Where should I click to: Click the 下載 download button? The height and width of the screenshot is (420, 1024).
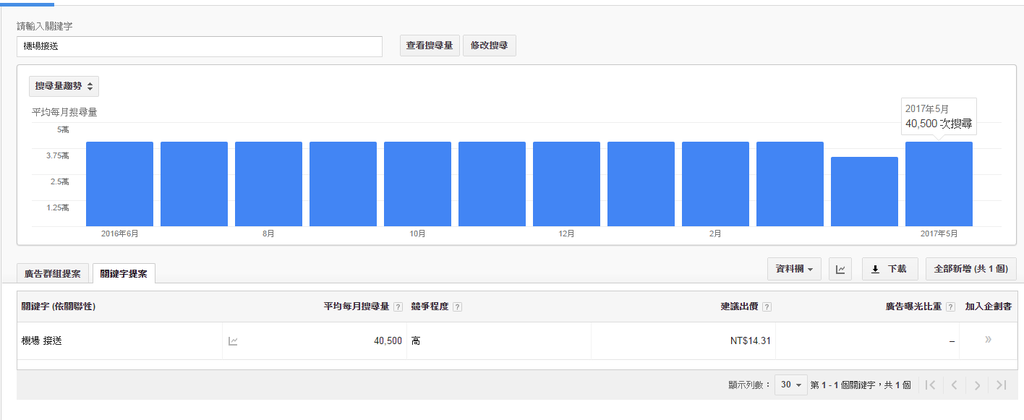(x=889, y=269)
